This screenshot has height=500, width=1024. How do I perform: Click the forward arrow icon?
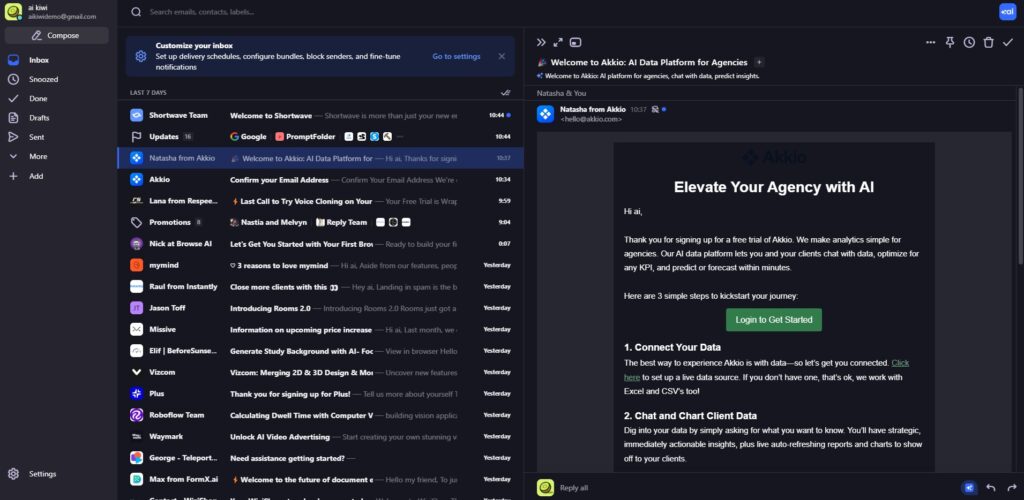click(x=1012, y=488)
